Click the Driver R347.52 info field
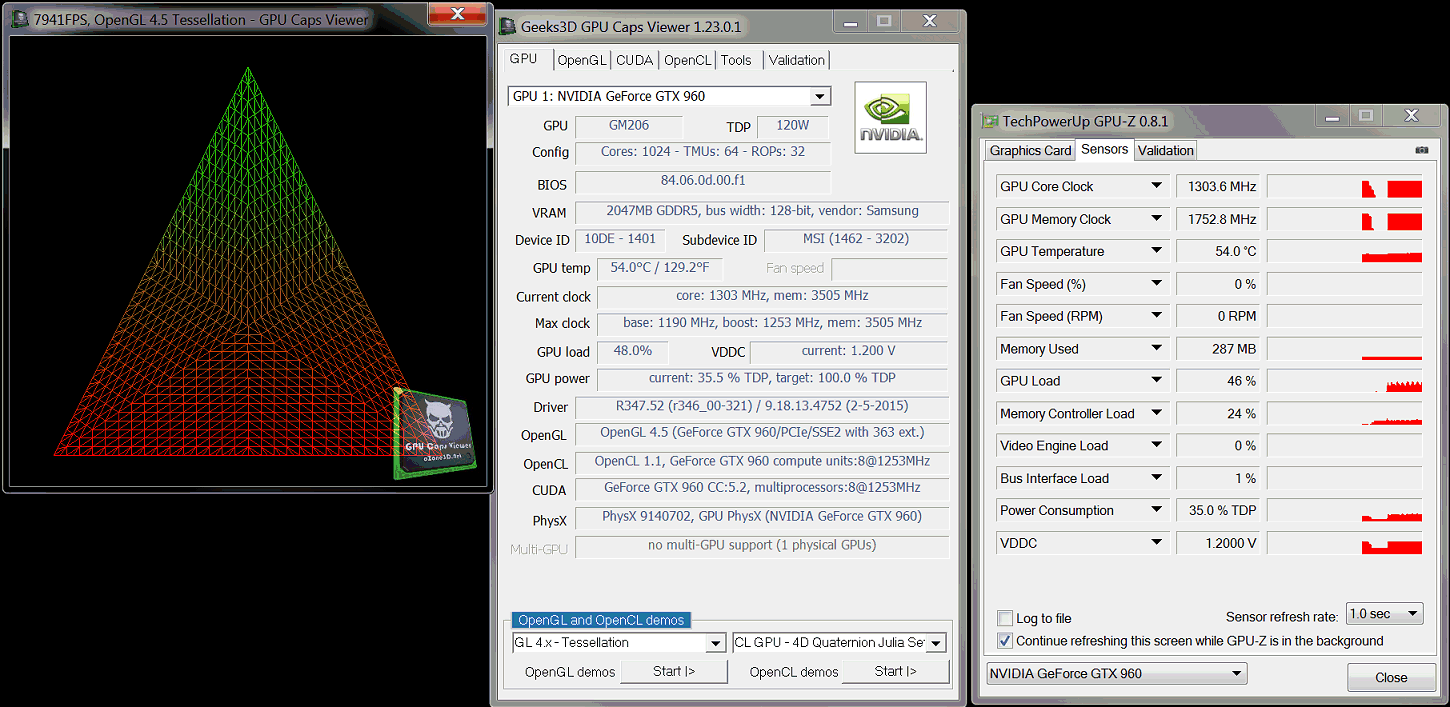 (x=762, y=407)
